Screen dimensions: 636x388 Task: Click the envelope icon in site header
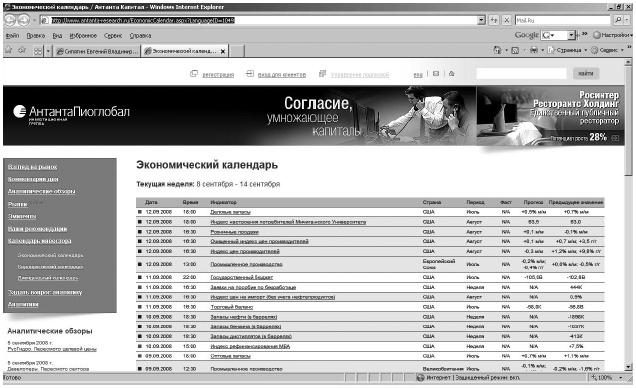click(436, 74)
